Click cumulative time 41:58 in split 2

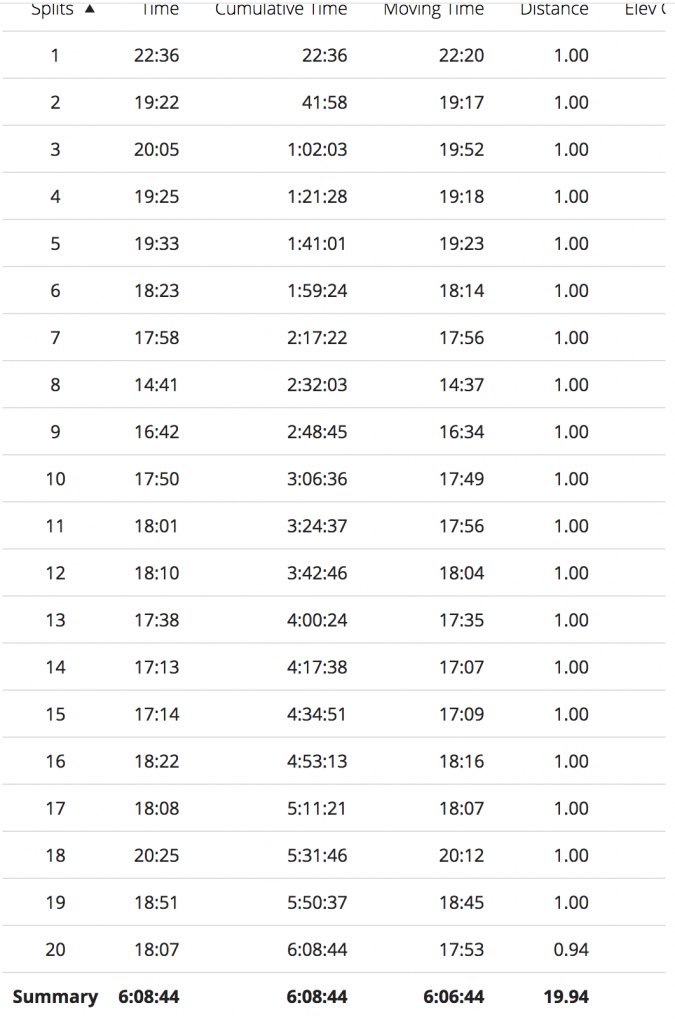tap(324, 103)
